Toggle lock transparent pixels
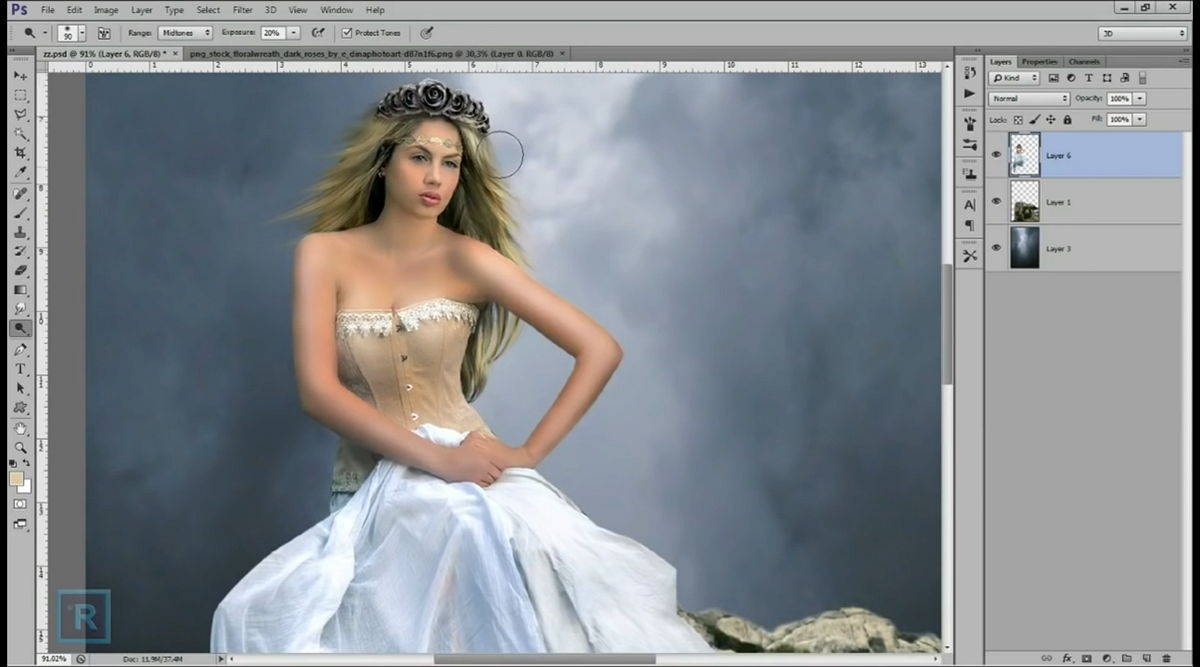 (1020, 119)
